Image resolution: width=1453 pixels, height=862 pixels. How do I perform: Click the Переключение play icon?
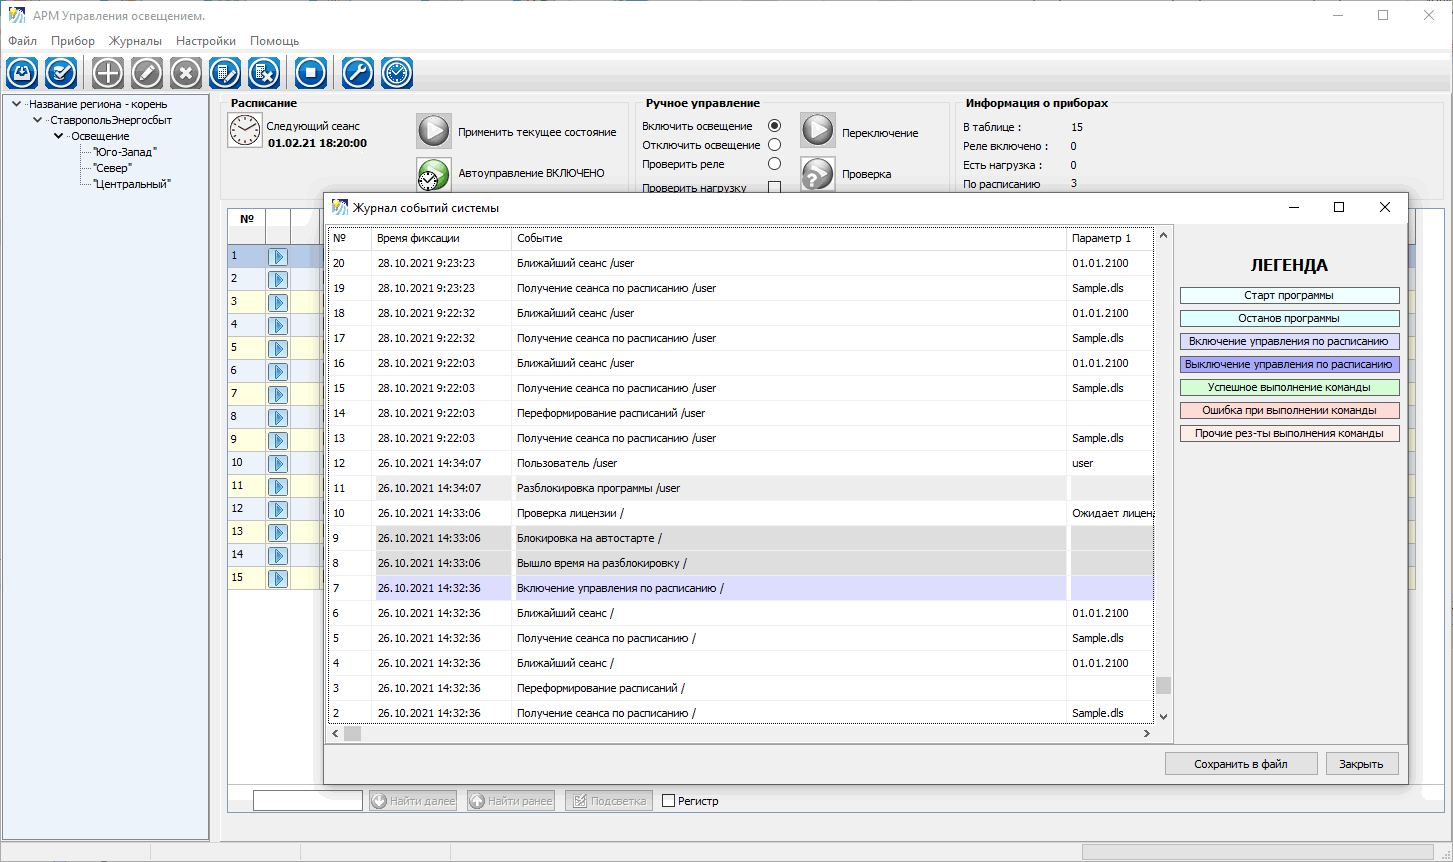tap(817, 131)
